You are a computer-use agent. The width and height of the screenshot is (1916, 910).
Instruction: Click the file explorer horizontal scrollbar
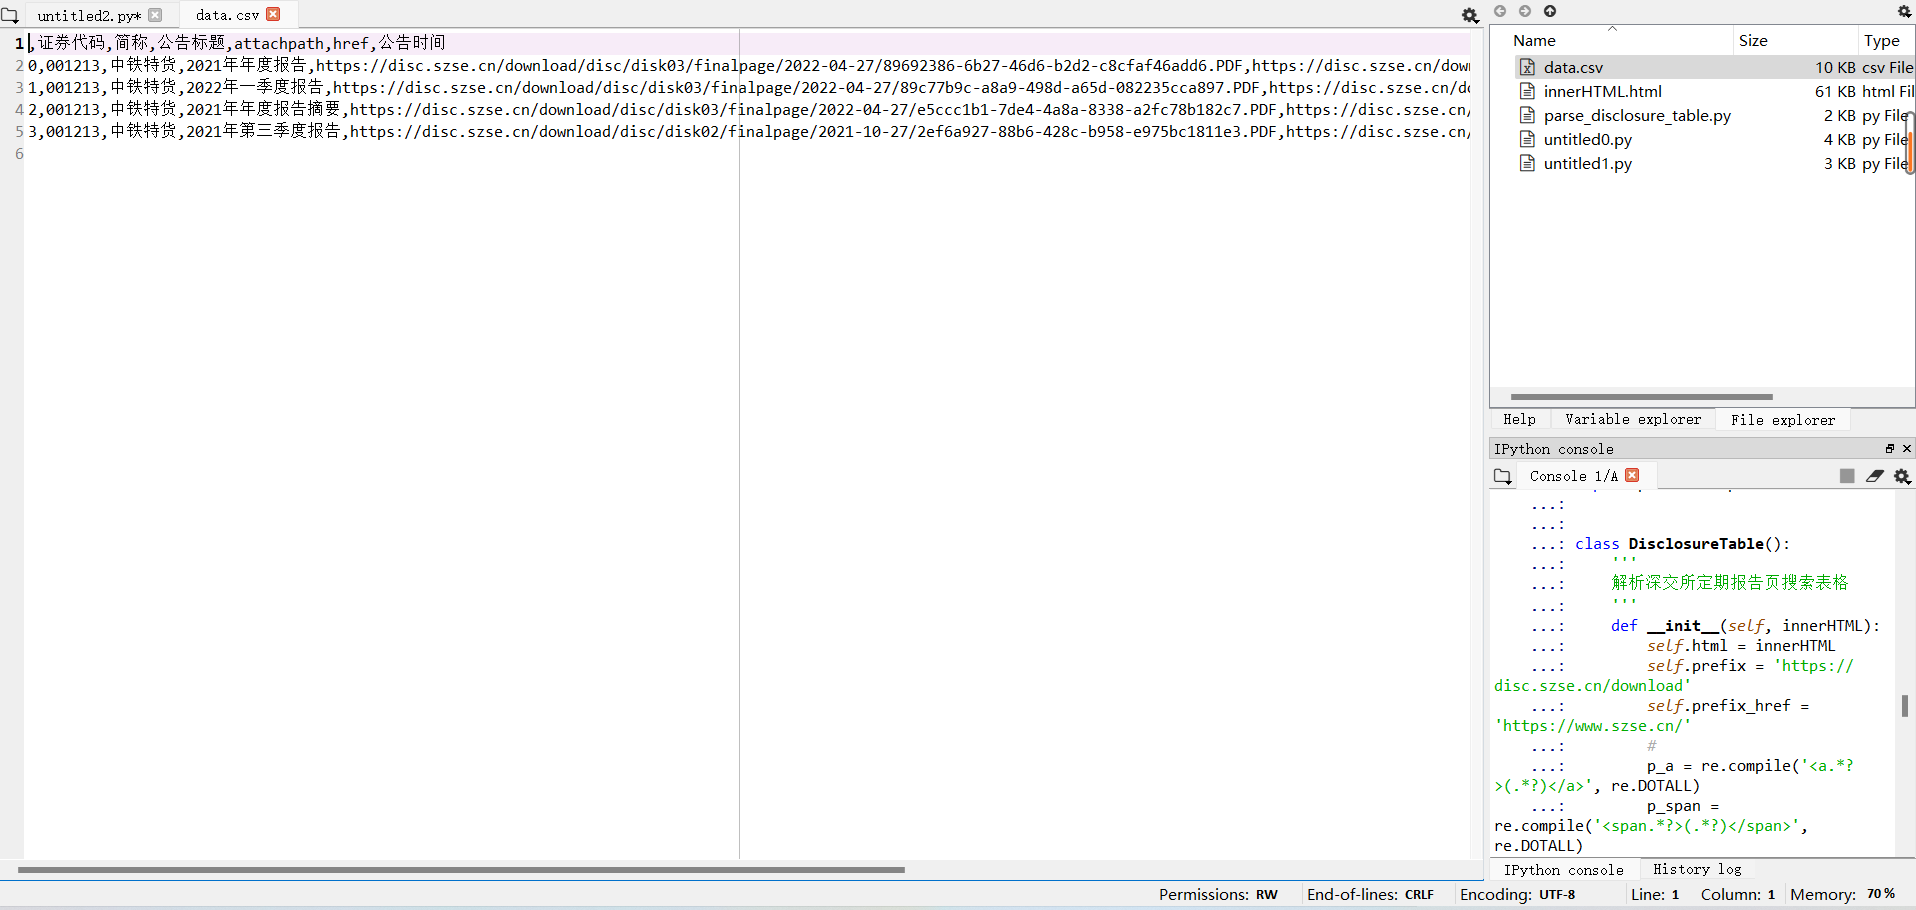(1641, 397)
